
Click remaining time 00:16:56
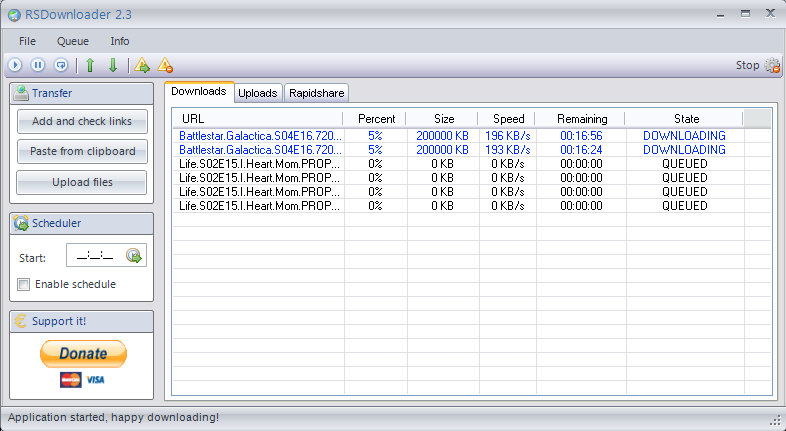click(x=581, y=136)
